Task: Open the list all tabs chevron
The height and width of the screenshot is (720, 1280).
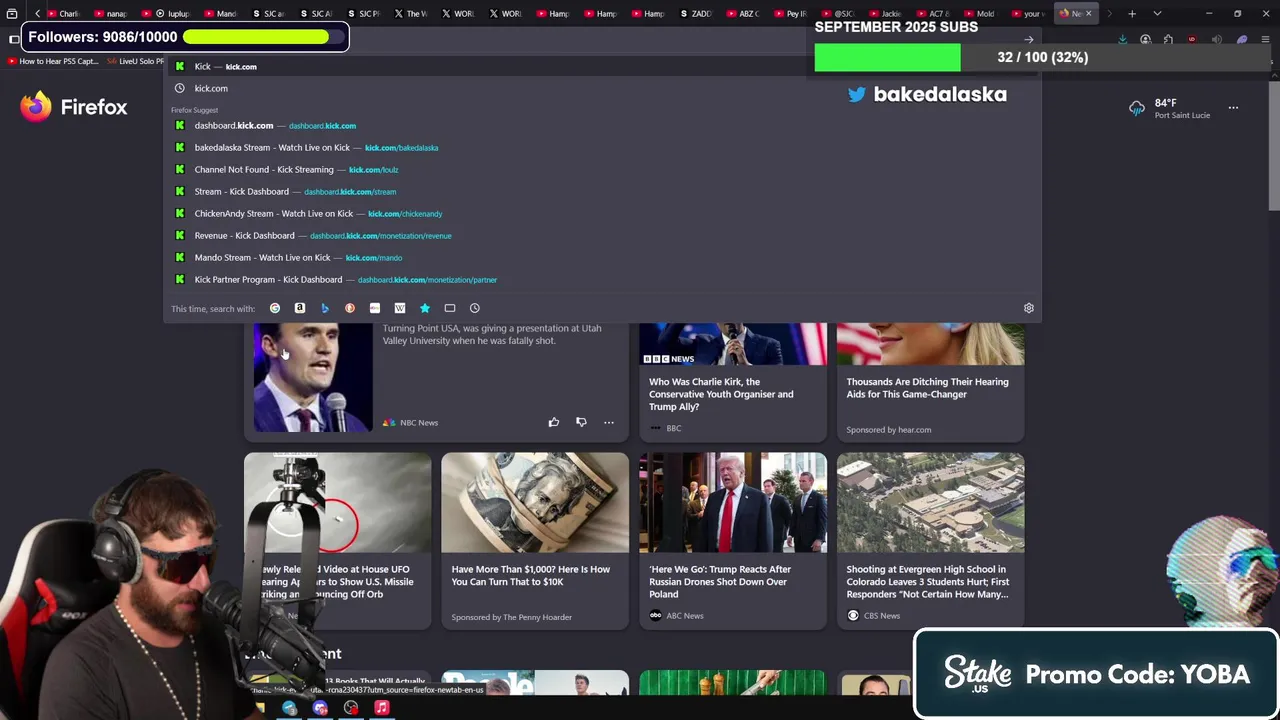Action: [x=1157, y=13]
